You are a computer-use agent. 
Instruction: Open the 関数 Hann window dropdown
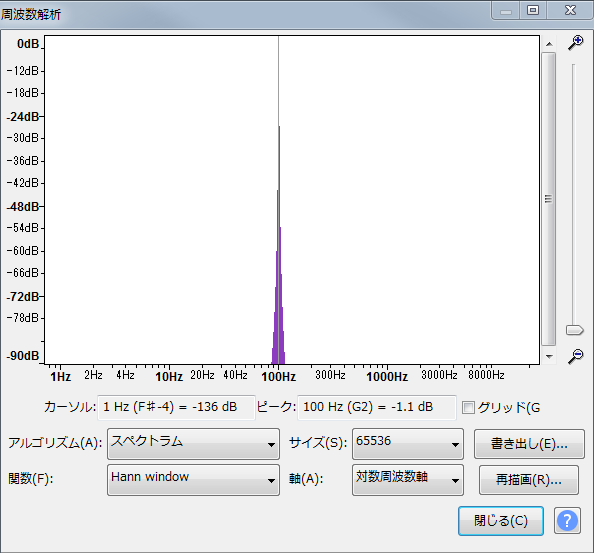pos(194,480)
